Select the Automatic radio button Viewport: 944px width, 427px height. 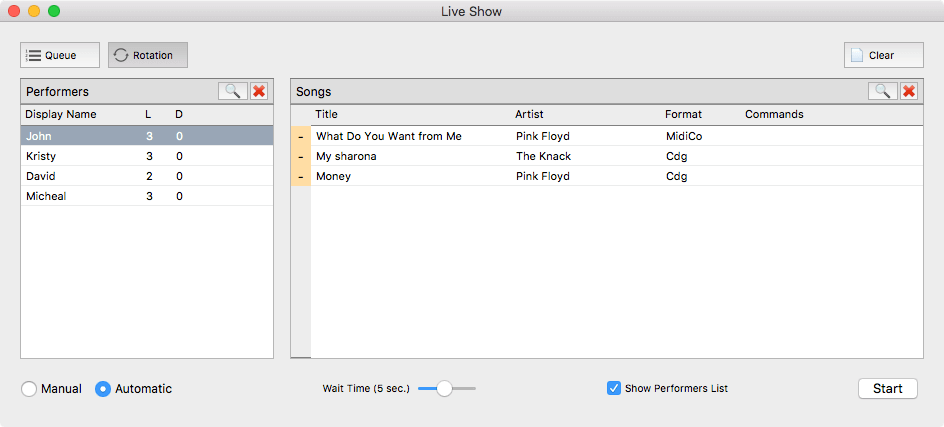click(x=103, y=389)
